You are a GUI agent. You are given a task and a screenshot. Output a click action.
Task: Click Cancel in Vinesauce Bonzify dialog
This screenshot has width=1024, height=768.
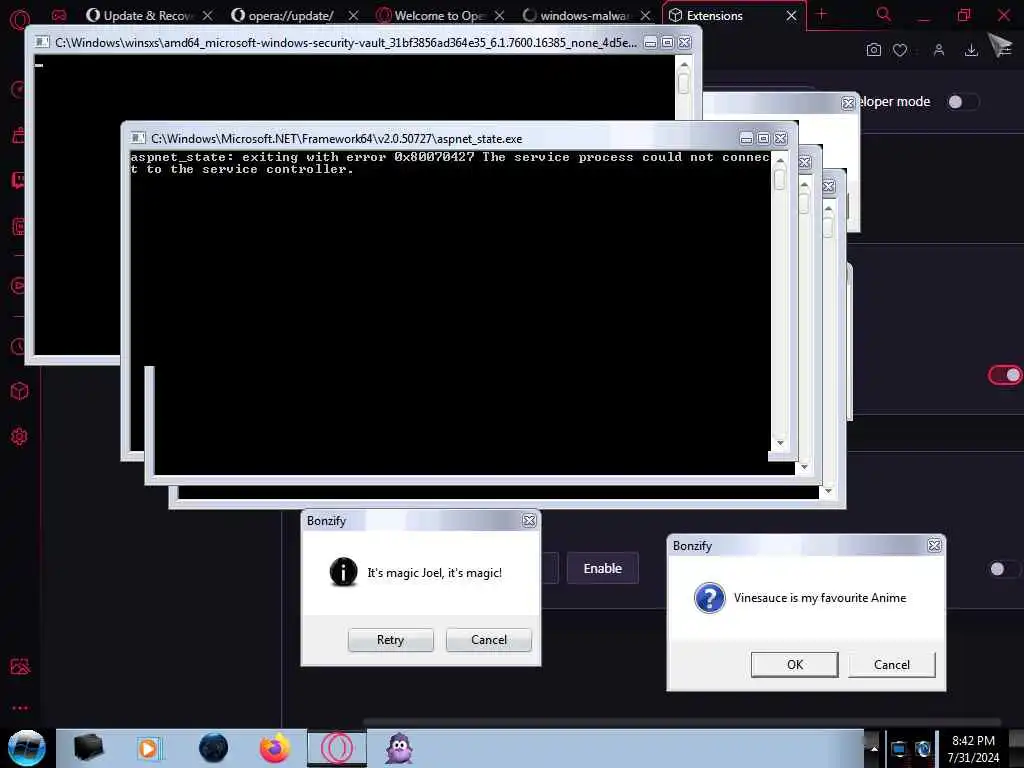pyautogui.click(x=891, y=665)
